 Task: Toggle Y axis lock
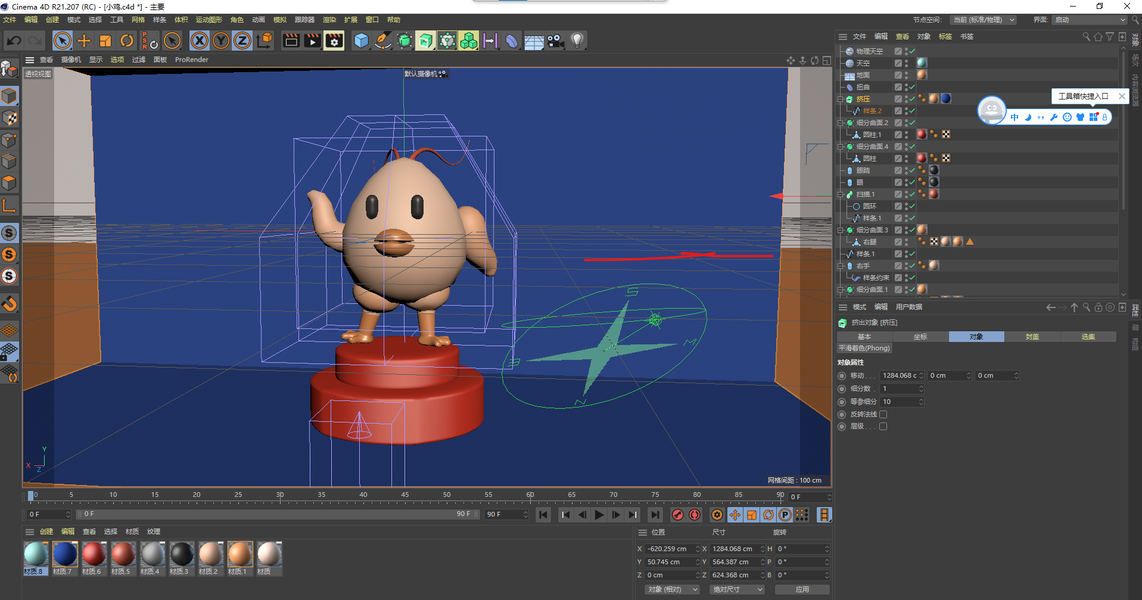pos(221,41)
